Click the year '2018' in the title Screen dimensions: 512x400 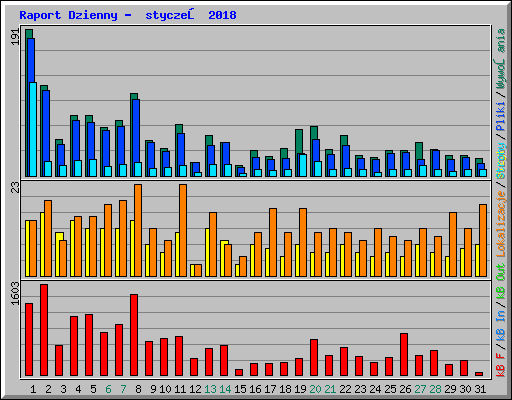222,15
